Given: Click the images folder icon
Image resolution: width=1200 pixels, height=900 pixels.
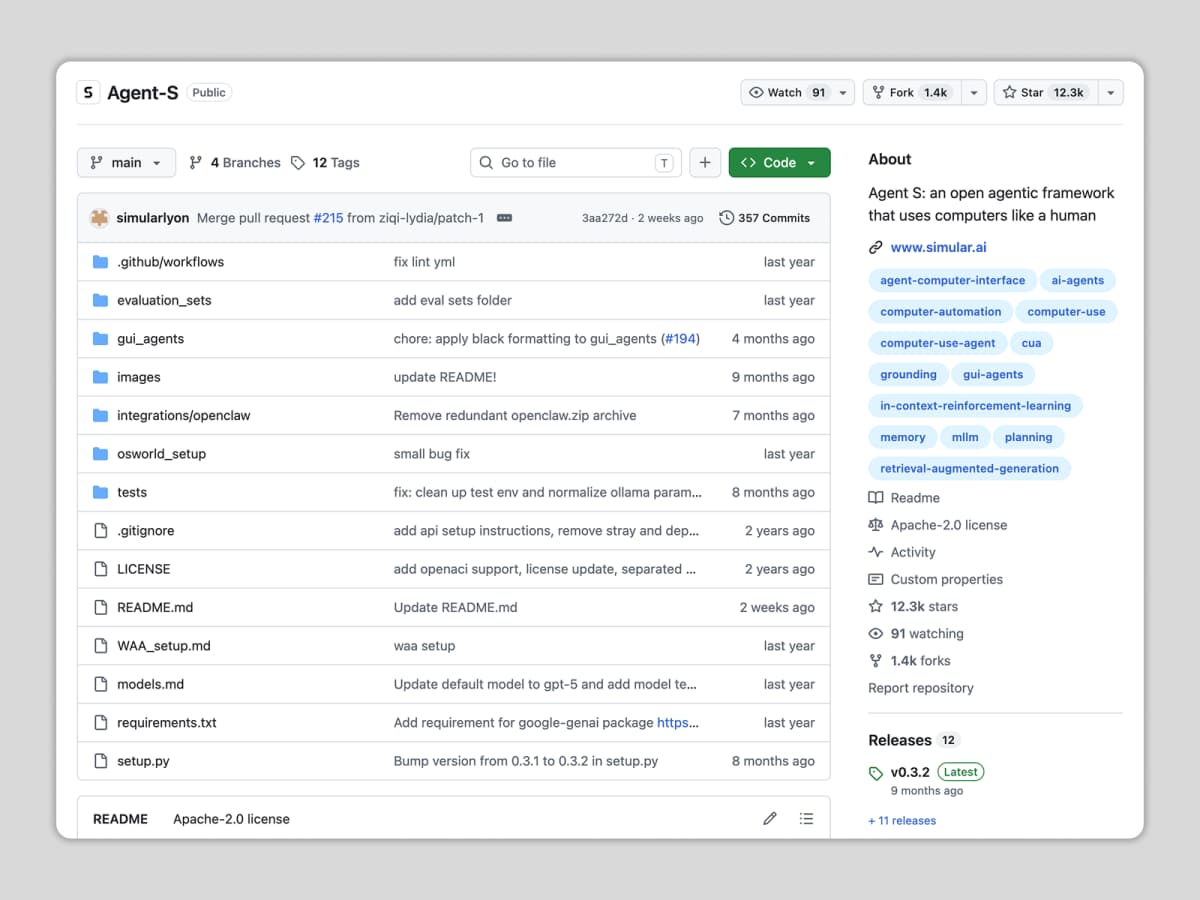Looking at the screenshot, I should click(100, 377).
